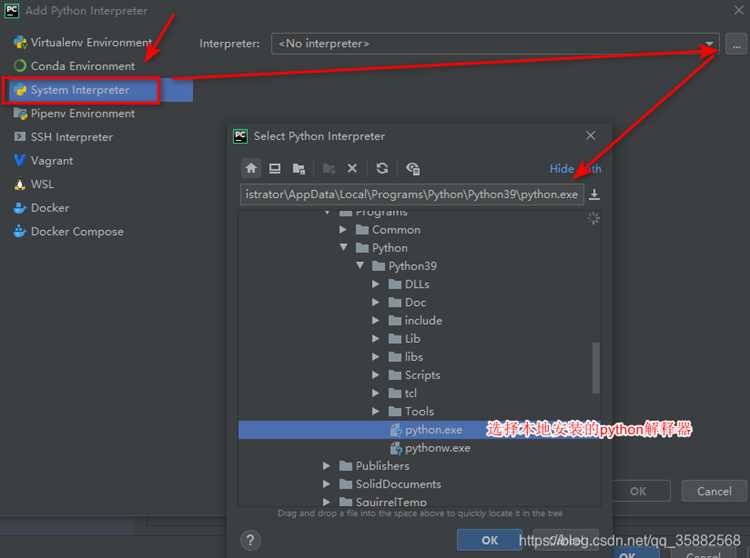Expand the Scripts folder
The image size is (750, 558).
tap(375, 375)
